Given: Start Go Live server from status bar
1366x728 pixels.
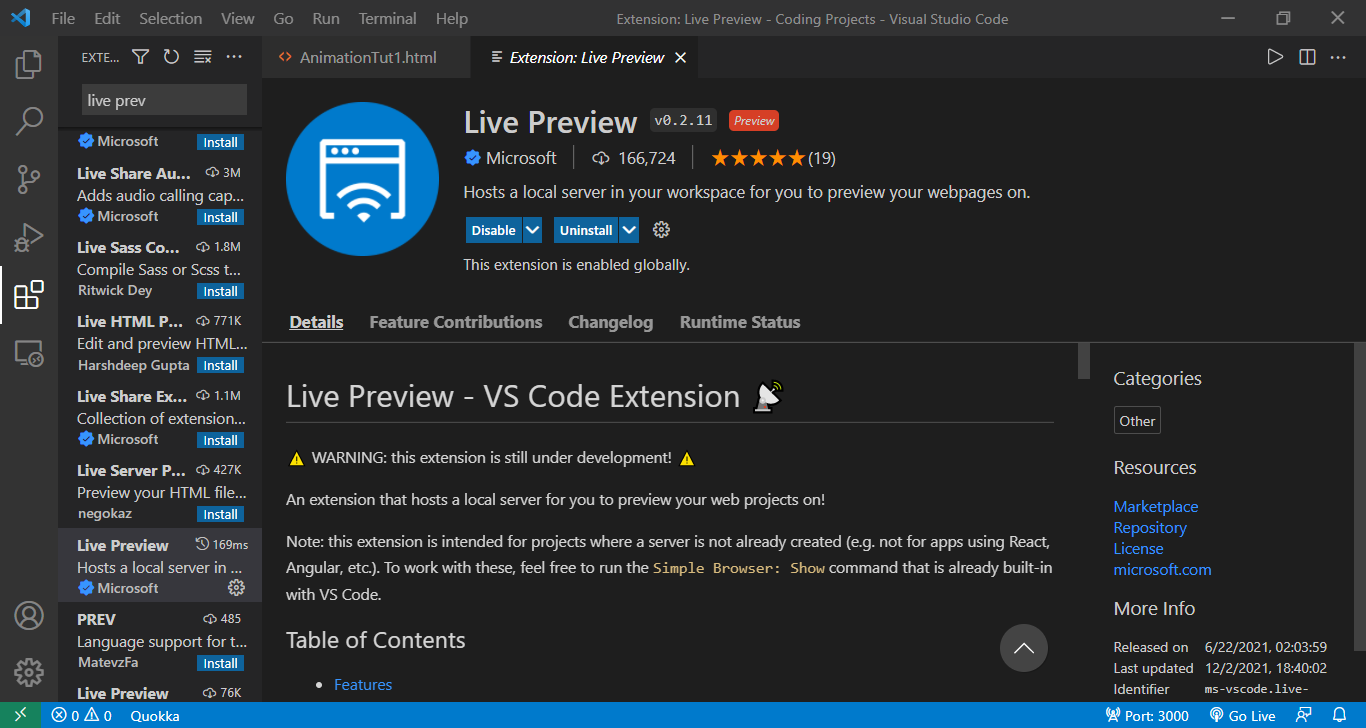Looking at the screenshot, I should [1243, 715].
